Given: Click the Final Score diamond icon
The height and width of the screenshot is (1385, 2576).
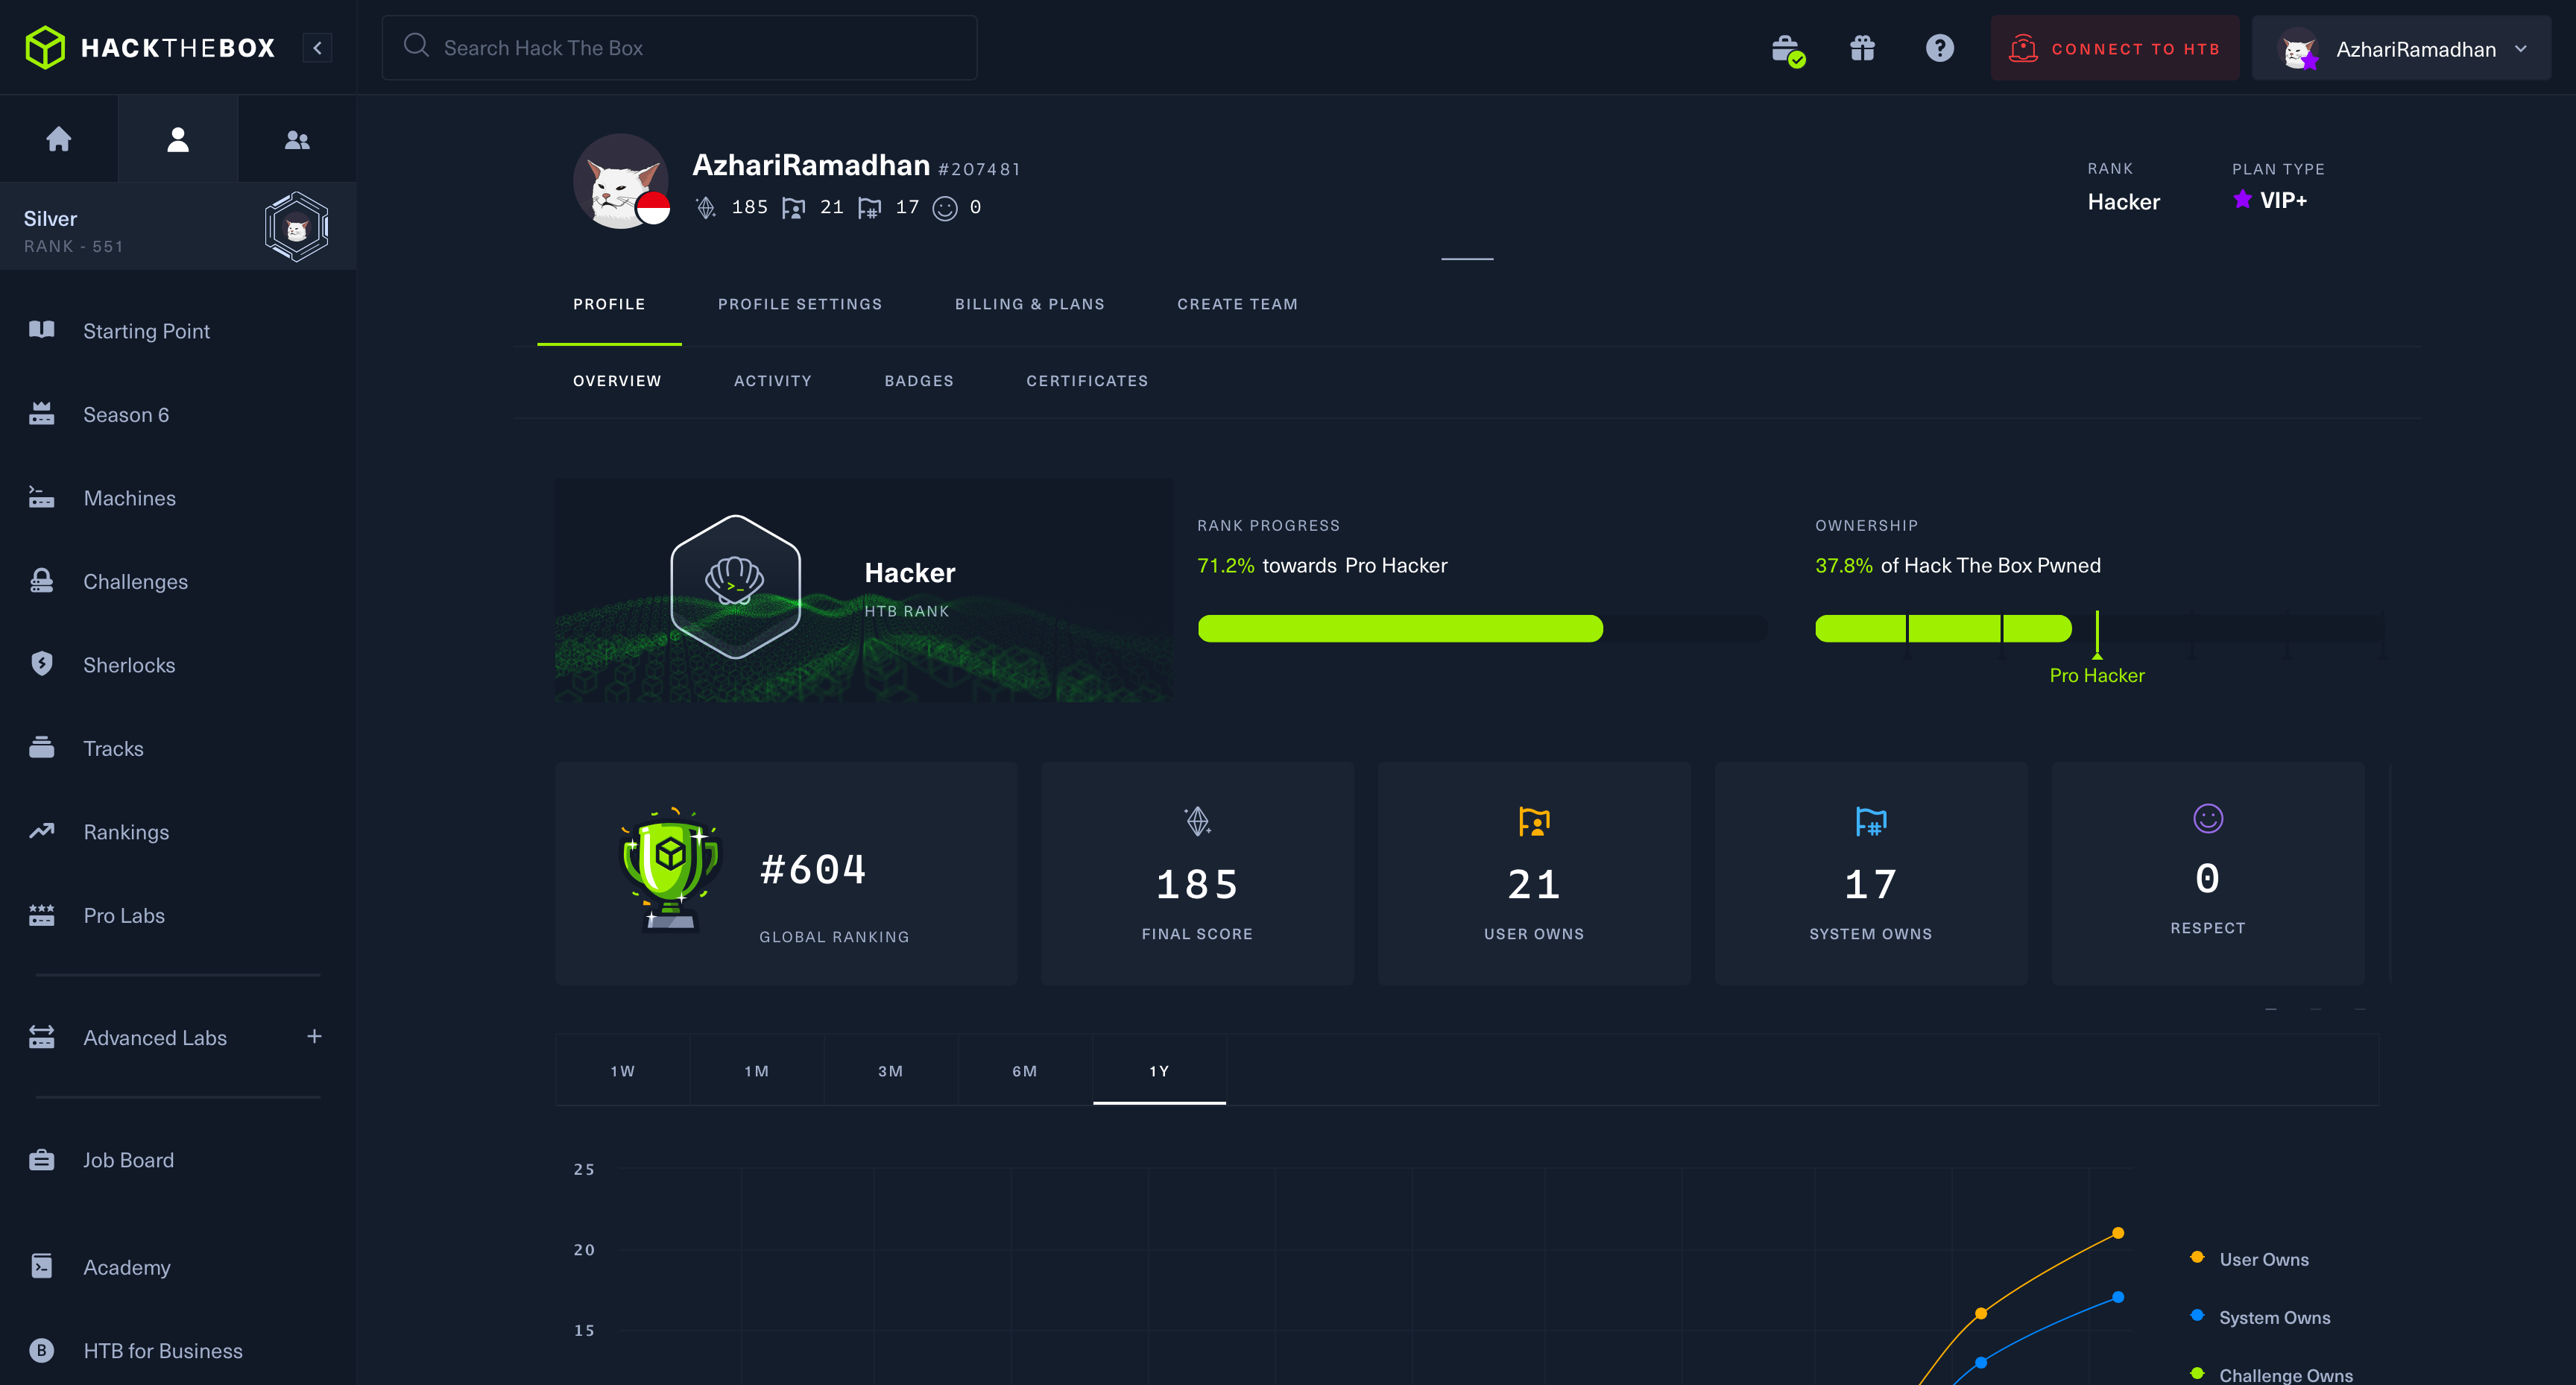Looking at the screenshot, I should [1198, 821].
